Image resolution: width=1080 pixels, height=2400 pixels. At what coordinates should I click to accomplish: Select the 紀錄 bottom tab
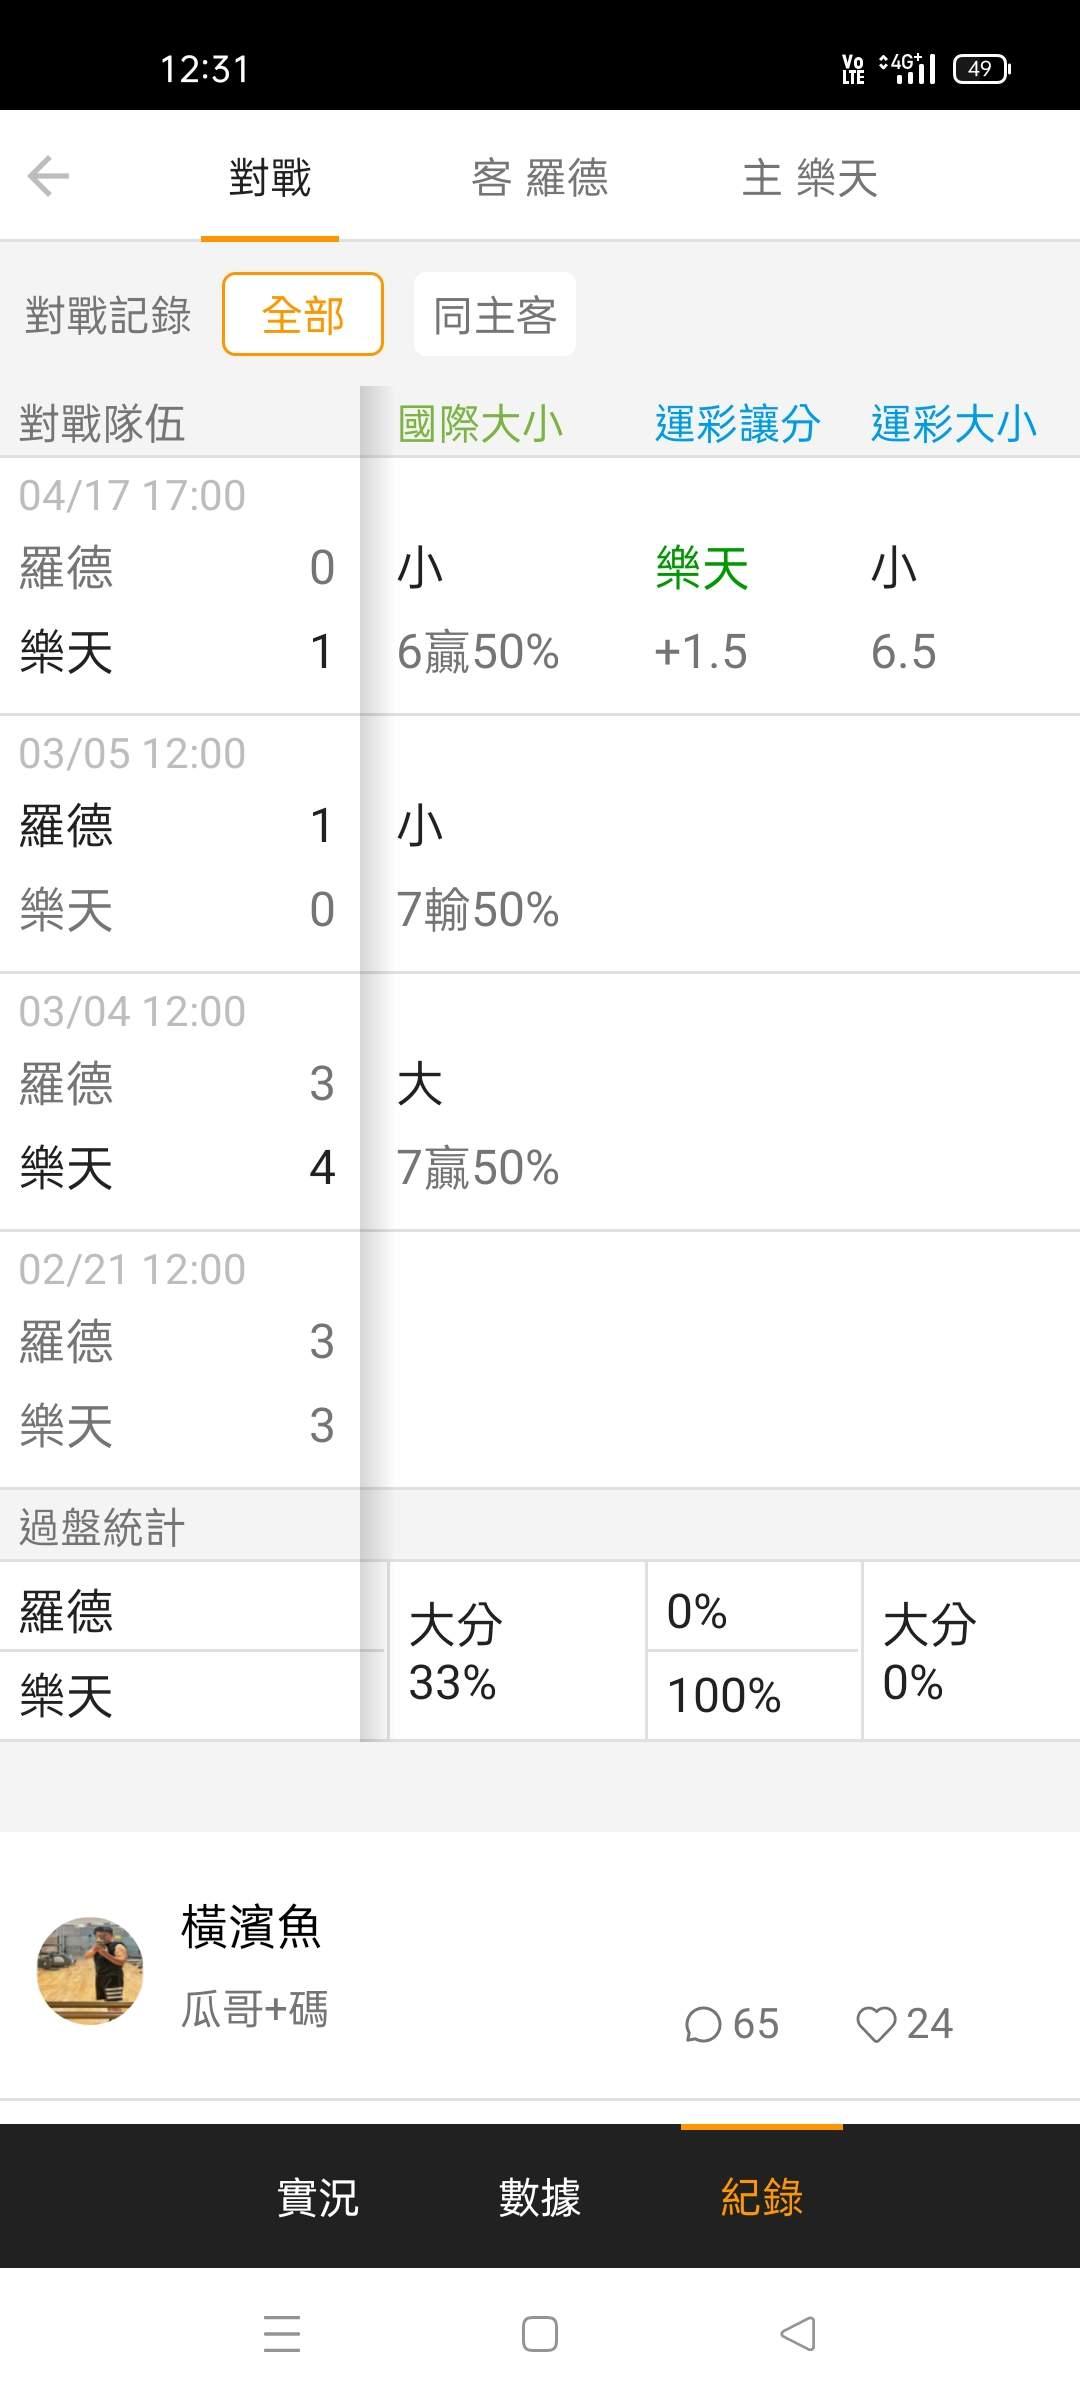coord(762,2197)
